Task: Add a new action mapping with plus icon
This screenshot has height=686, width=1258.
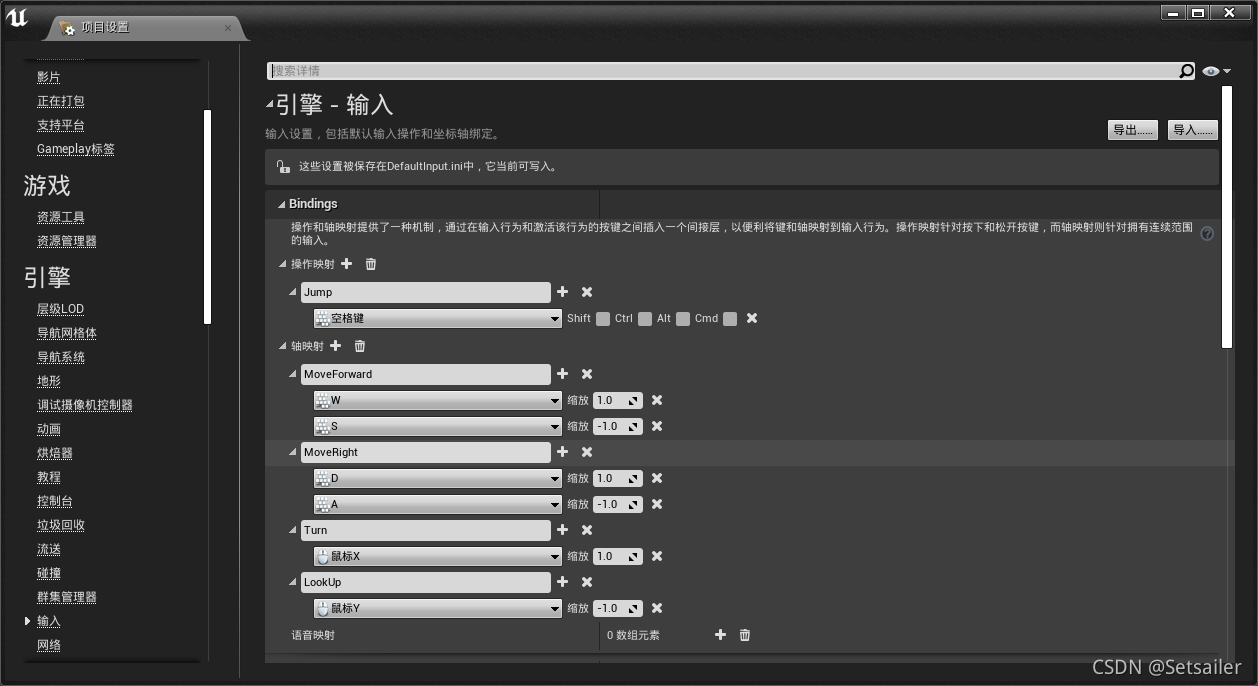Action: coord(347,264)
